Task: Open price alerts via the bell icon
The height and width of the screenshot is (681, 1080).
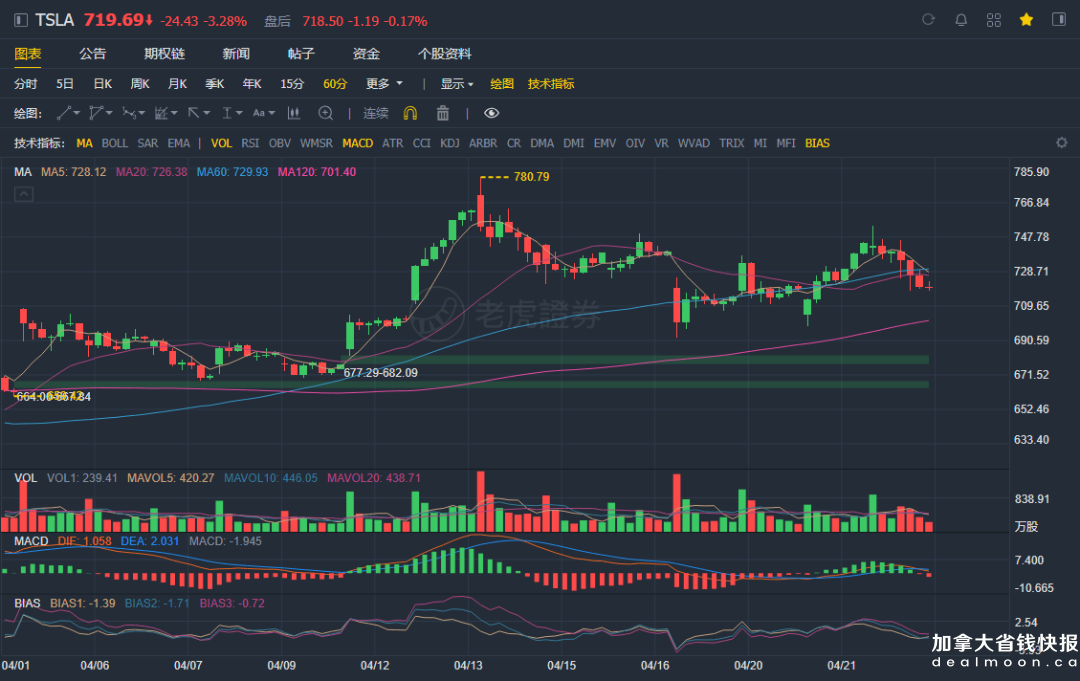Action: point(961,20)
